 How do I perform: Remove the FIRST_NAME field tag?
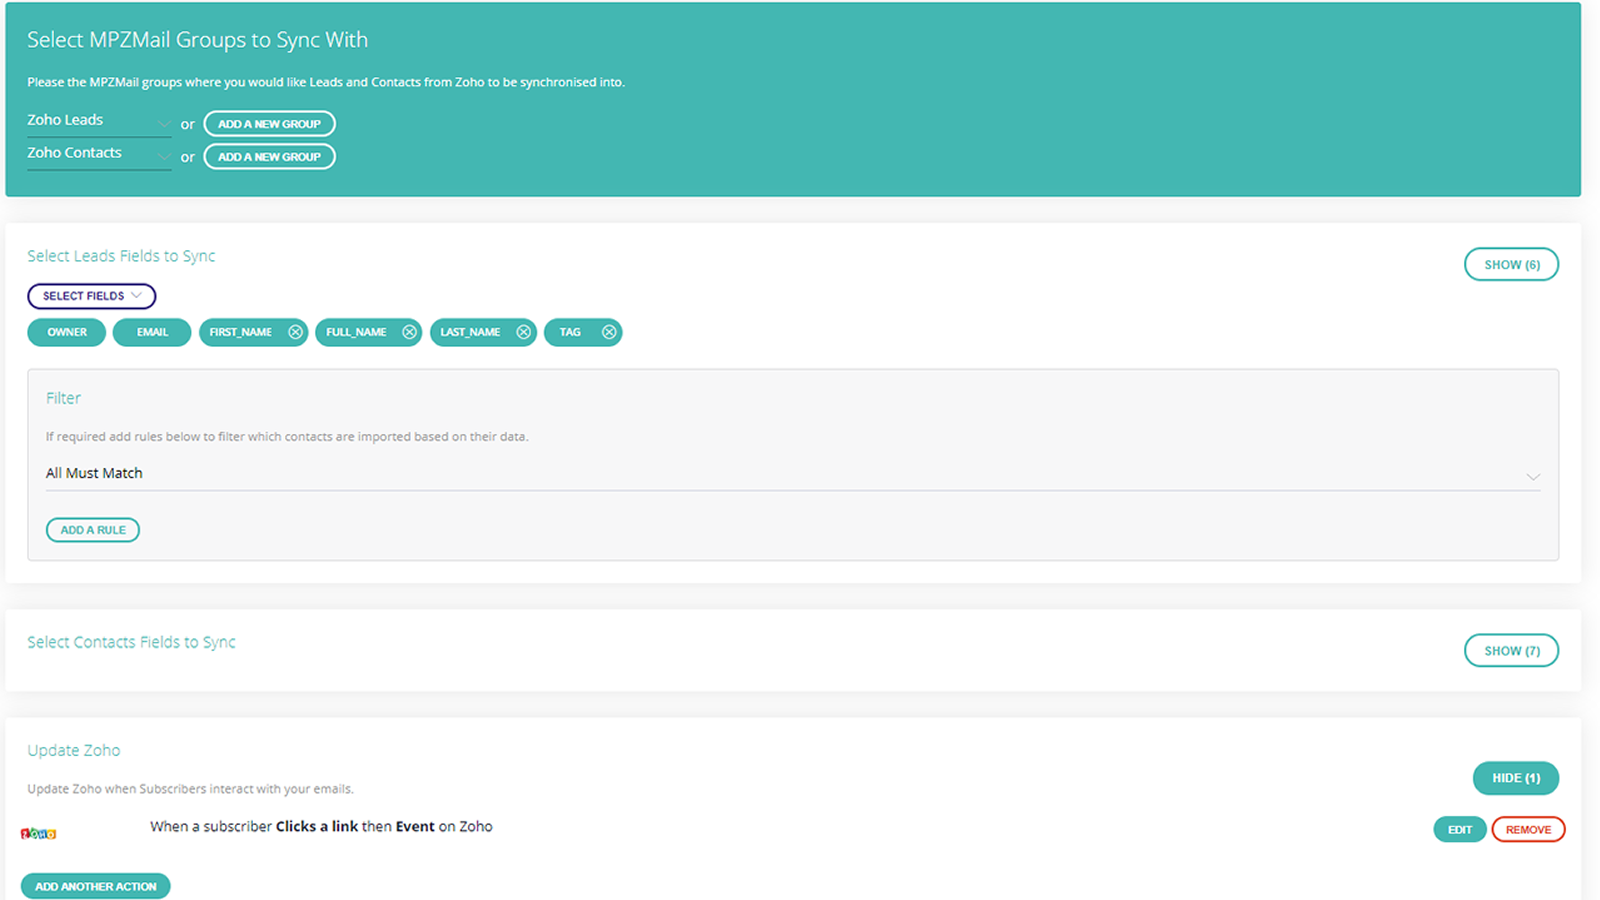point(295,332)
